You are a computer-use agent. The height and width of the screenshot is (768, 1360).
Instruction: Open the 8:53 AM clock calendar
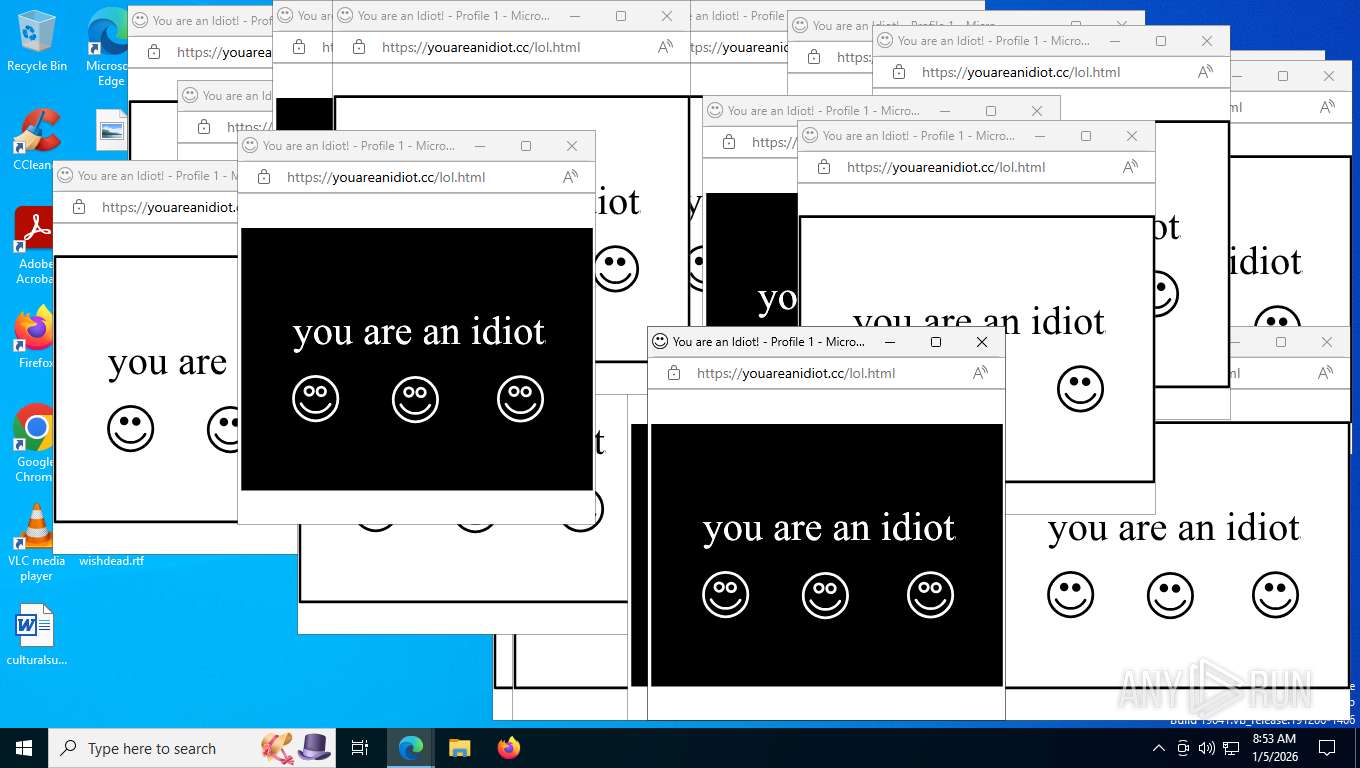coord(1274,748)
